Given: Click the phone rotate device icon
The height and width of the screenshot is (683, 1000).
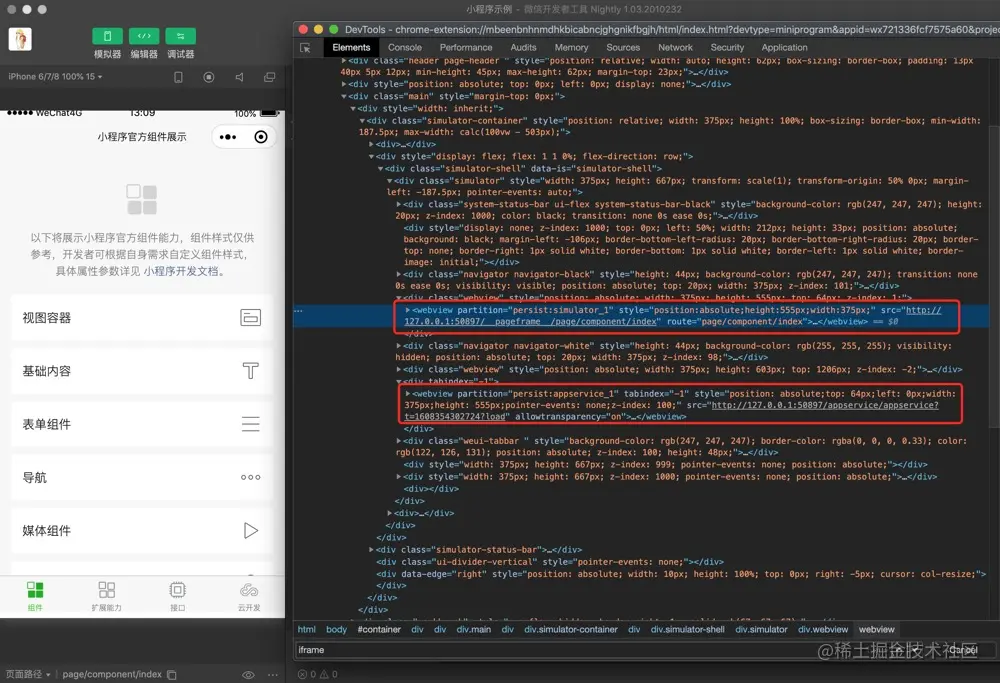Looking at the screenshot, I should 179,77.
